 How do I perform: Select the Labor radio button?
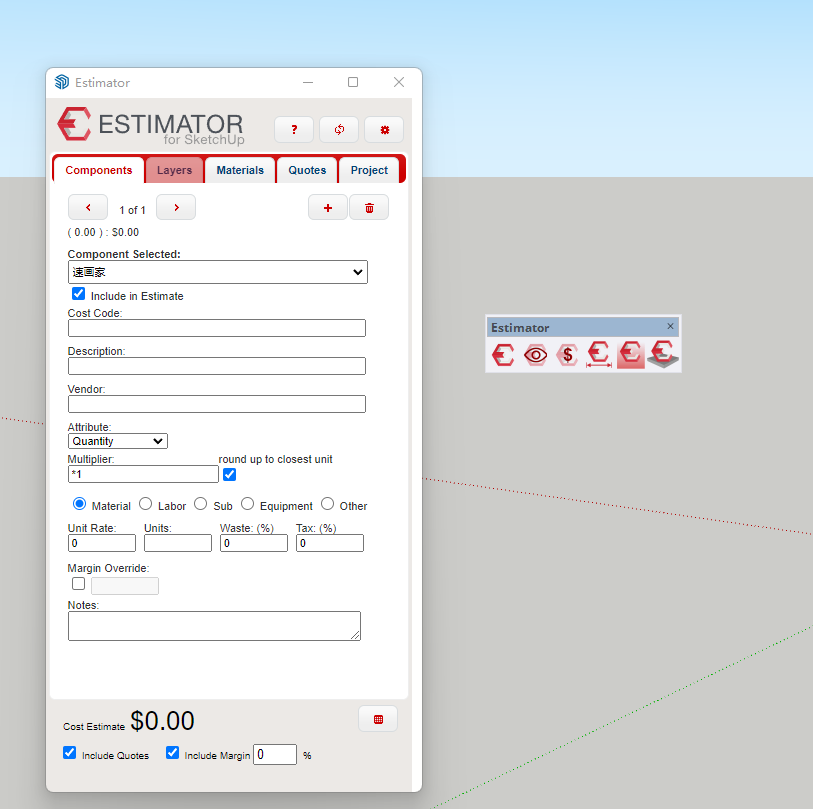point(146,504)
